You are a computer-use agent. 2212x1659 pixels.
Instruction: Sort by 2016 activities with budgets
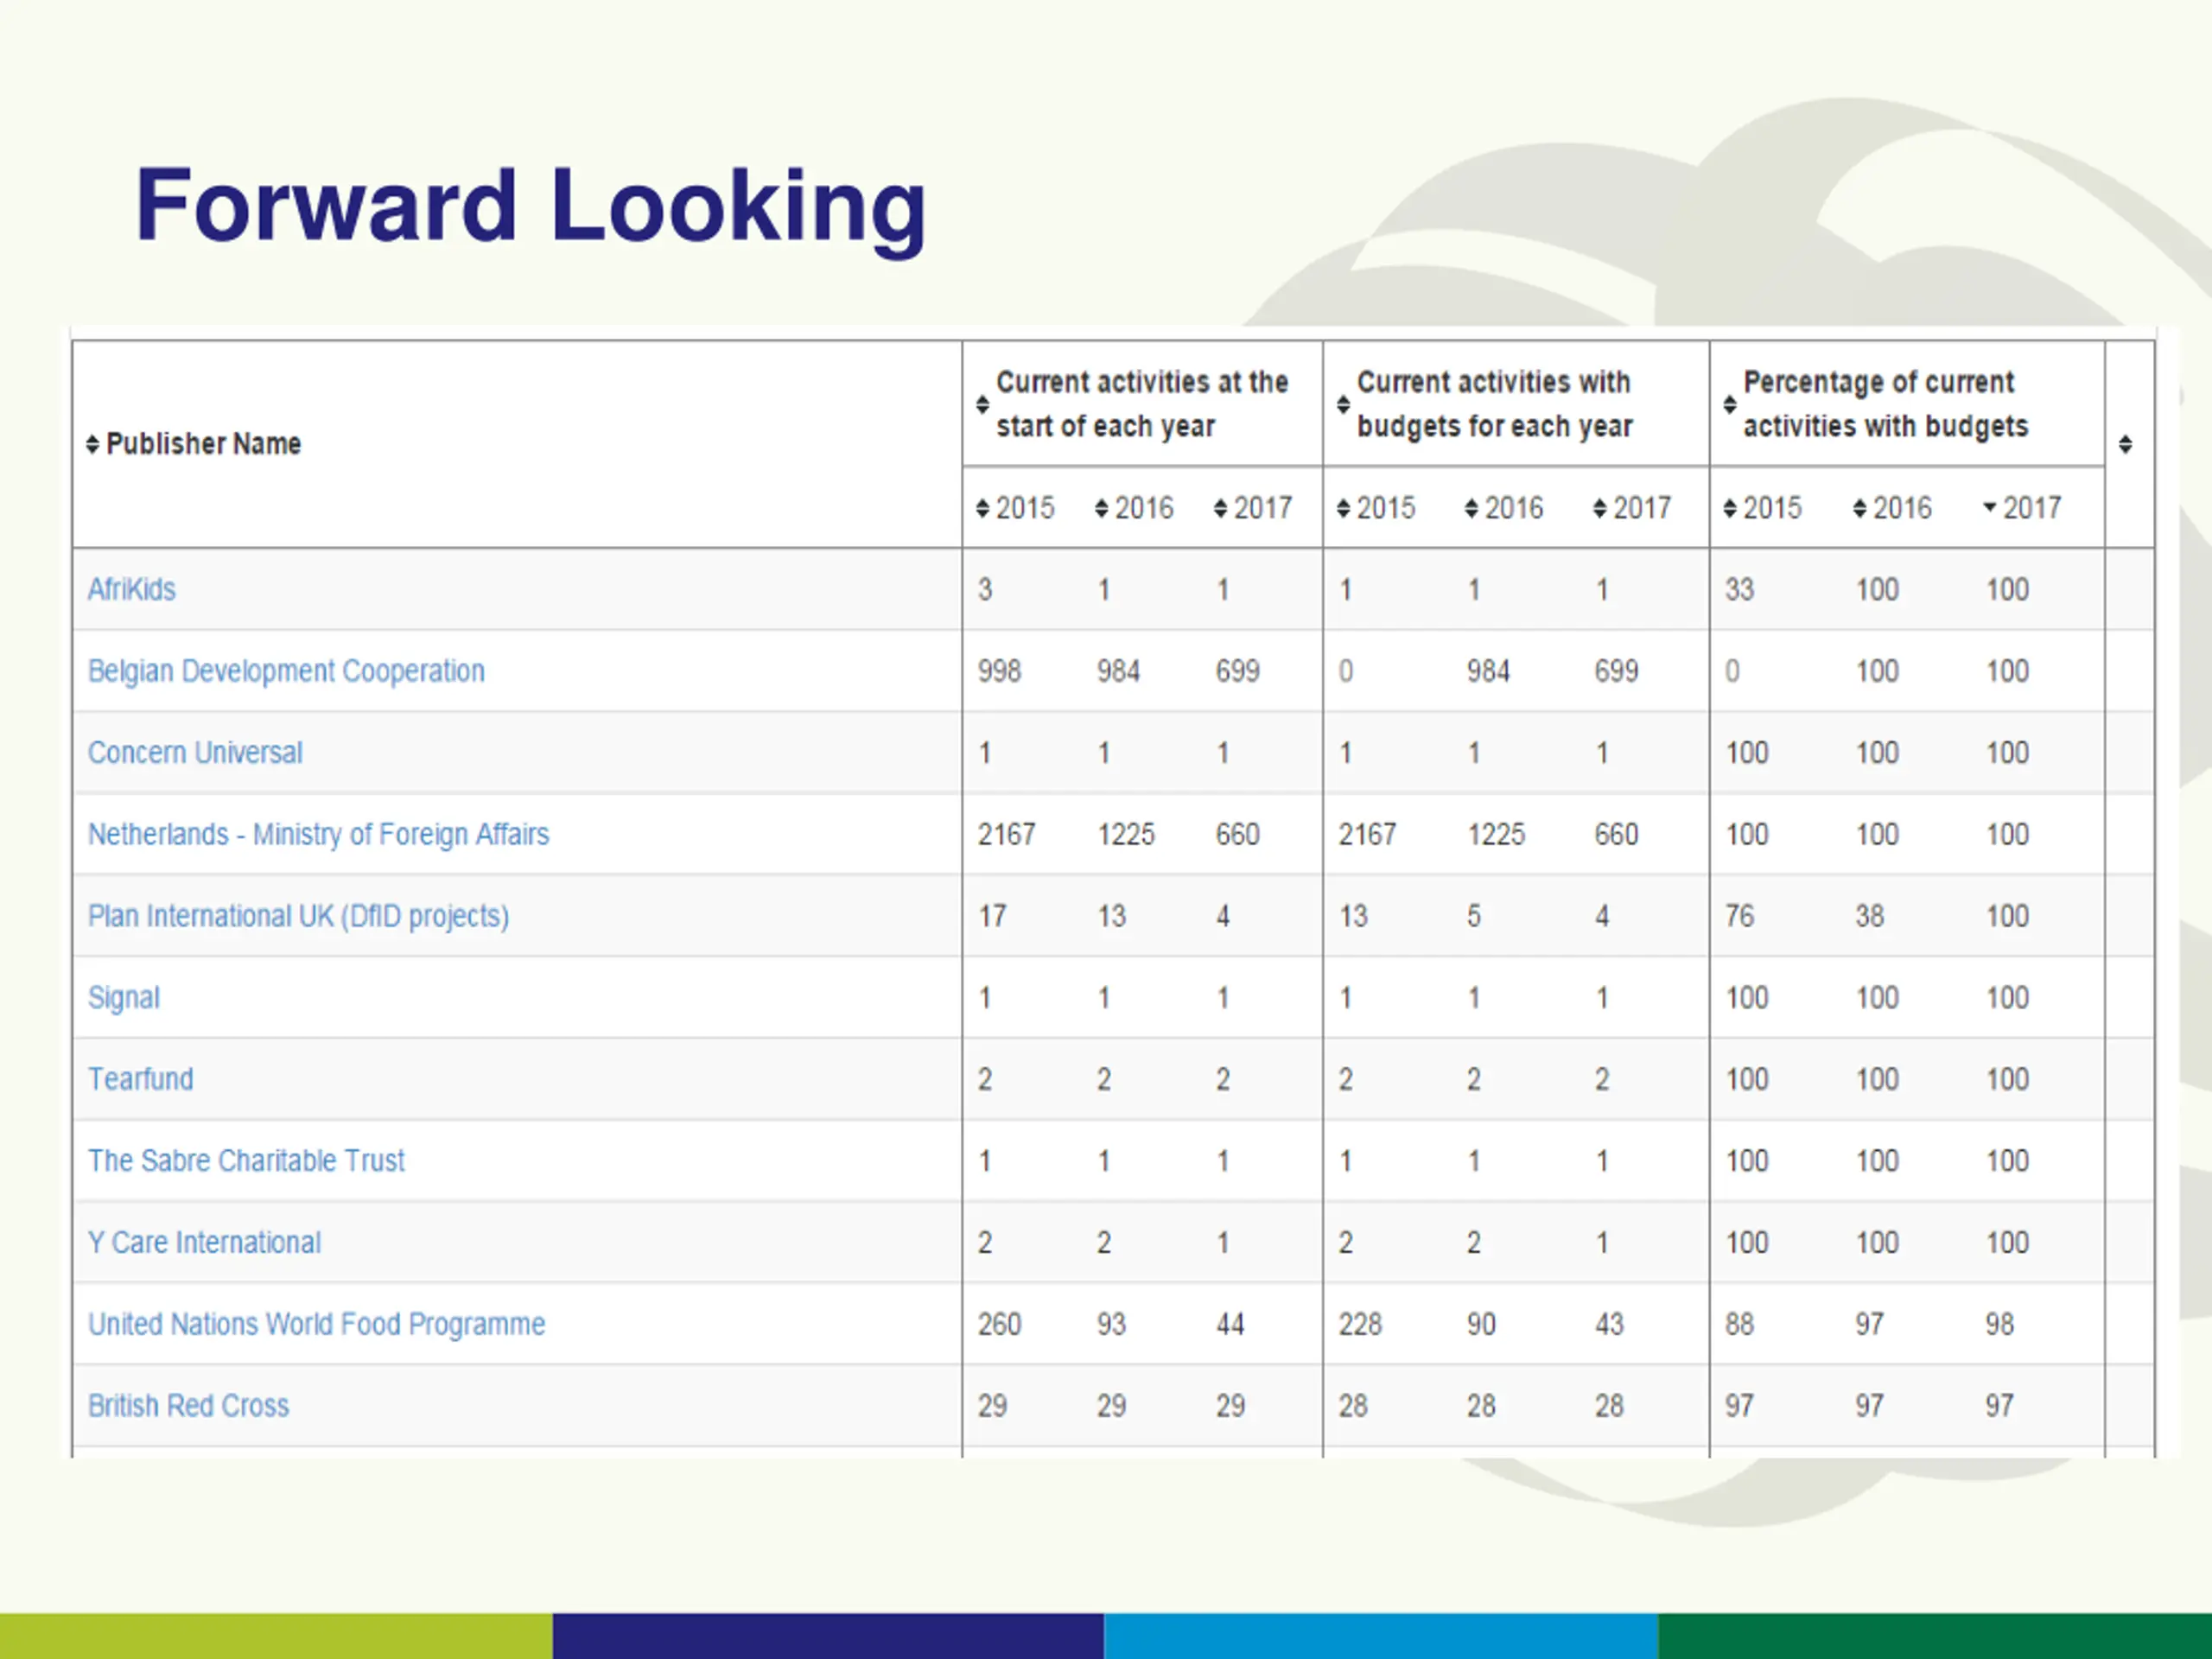tap(1504, 508)
